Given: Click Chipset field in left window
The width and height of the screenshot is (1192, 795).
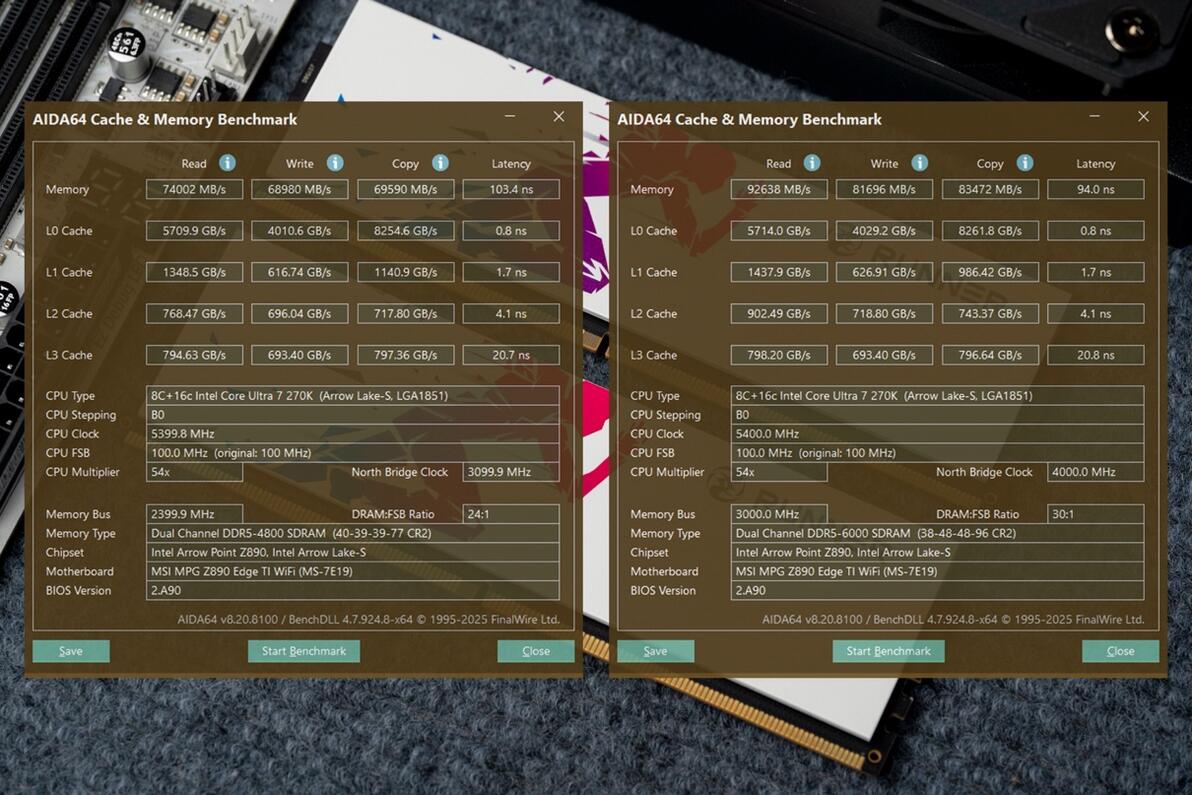Looking at the screenshot, I should 353,553.
